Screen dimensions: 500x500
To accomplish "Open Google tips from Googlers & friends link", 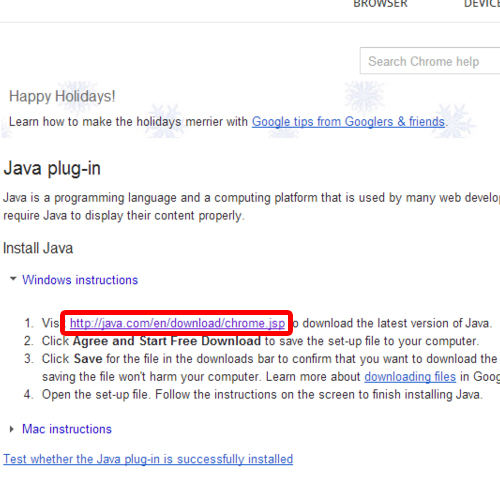I will click(348, 122).
